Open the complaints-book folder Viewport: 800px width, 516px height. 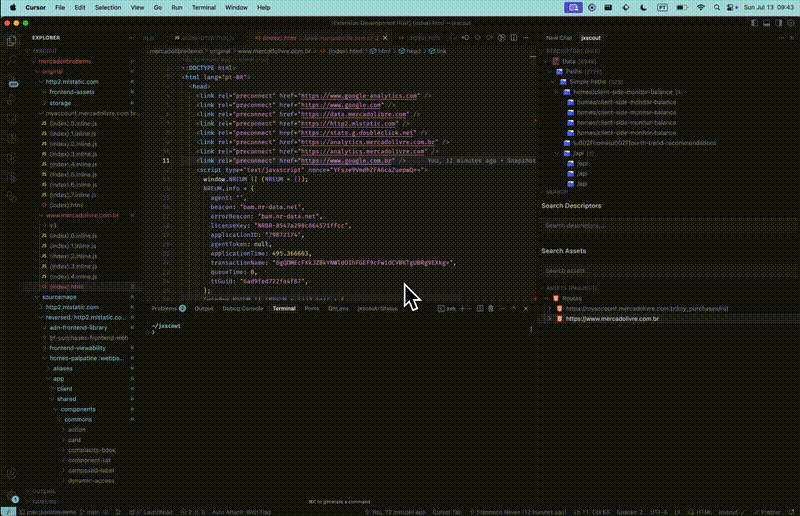(x=91, y=450)
